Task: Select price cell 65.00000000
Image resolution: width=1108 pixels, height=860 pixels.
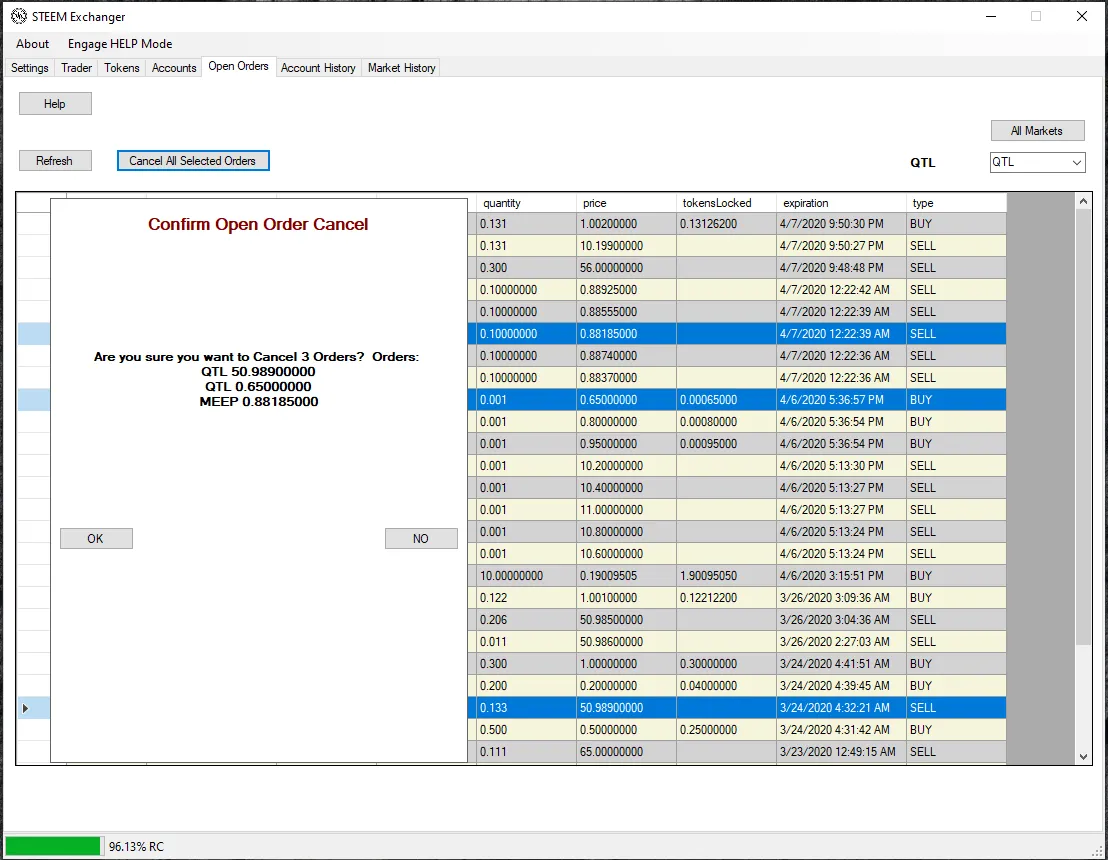Action: point(626,752)
